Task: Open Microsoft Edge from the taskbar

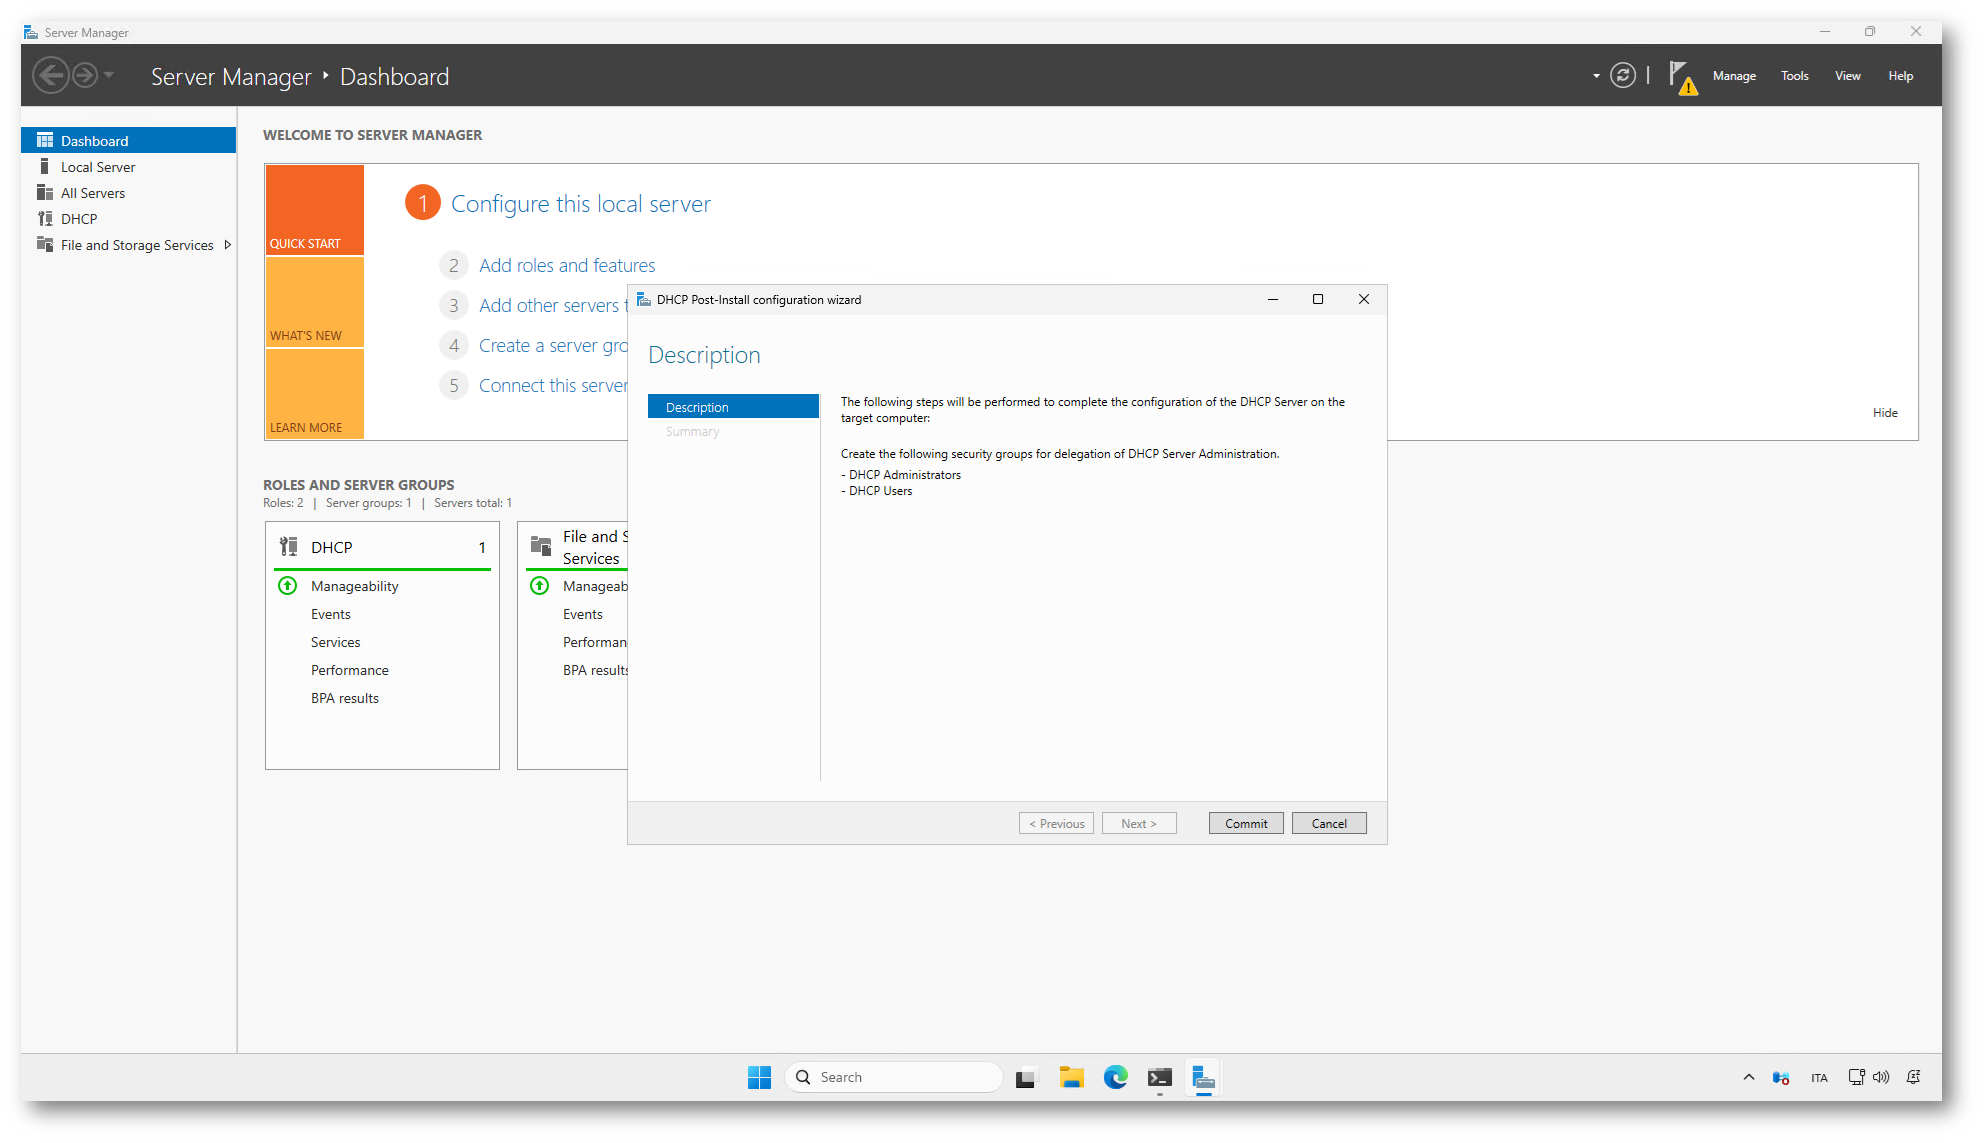Action: tap(1115, 1077)
